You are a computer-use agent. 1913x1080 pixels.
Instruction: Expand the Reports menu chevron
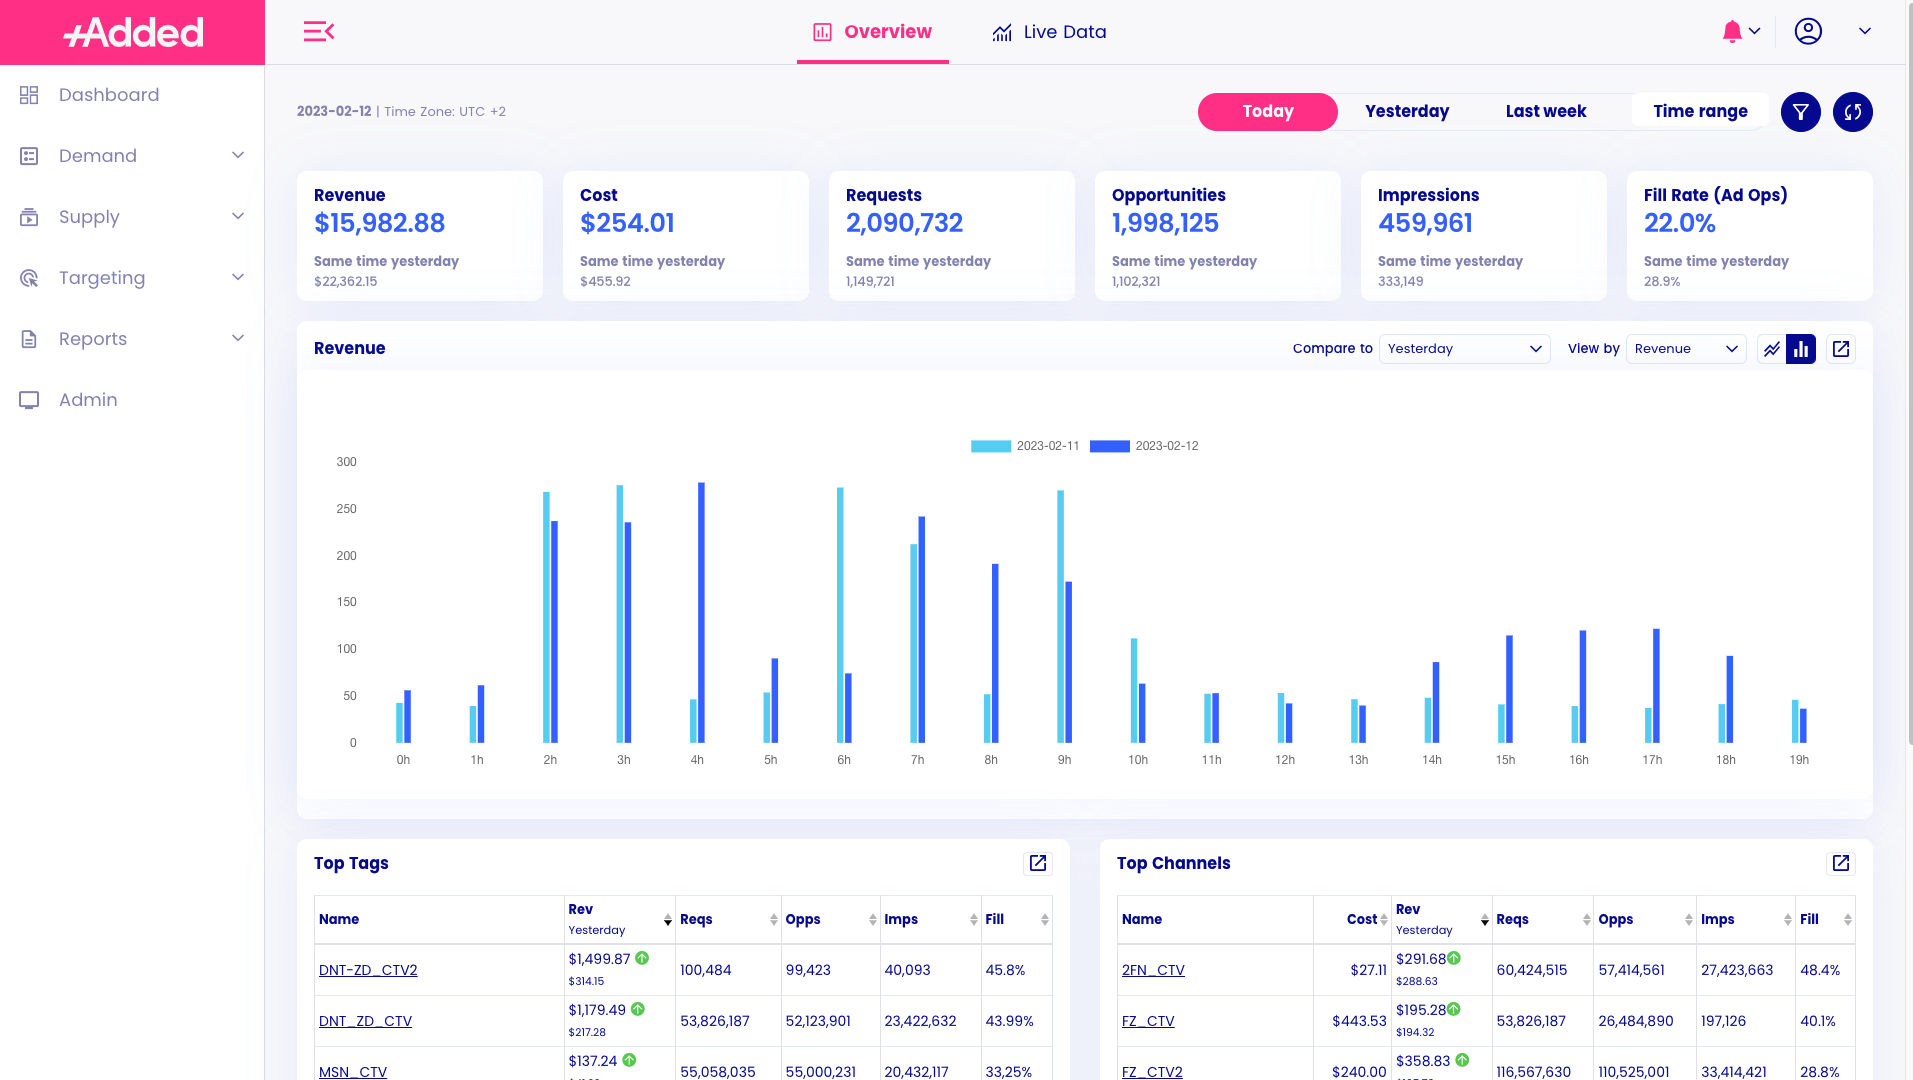tap(238, 338)
